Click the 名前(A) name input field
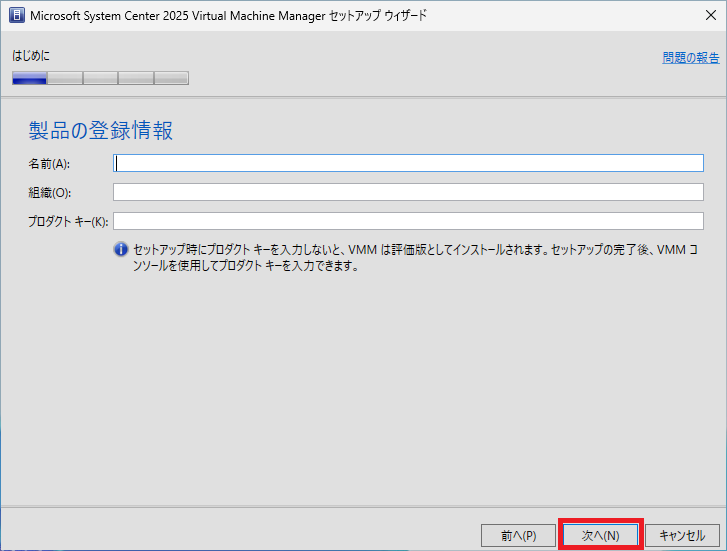 click(x=408, y=163)
